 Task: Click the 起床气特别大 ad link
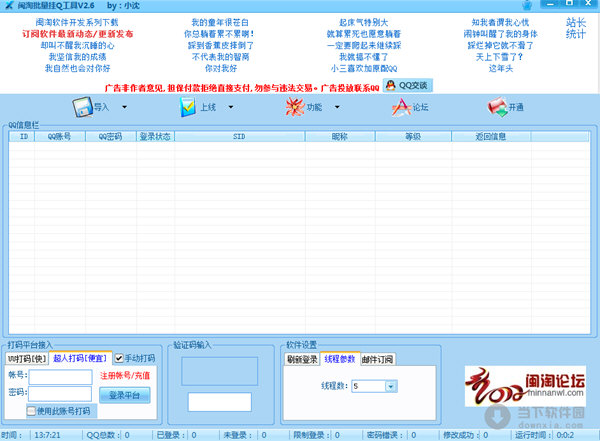click(x=364, y=23)
